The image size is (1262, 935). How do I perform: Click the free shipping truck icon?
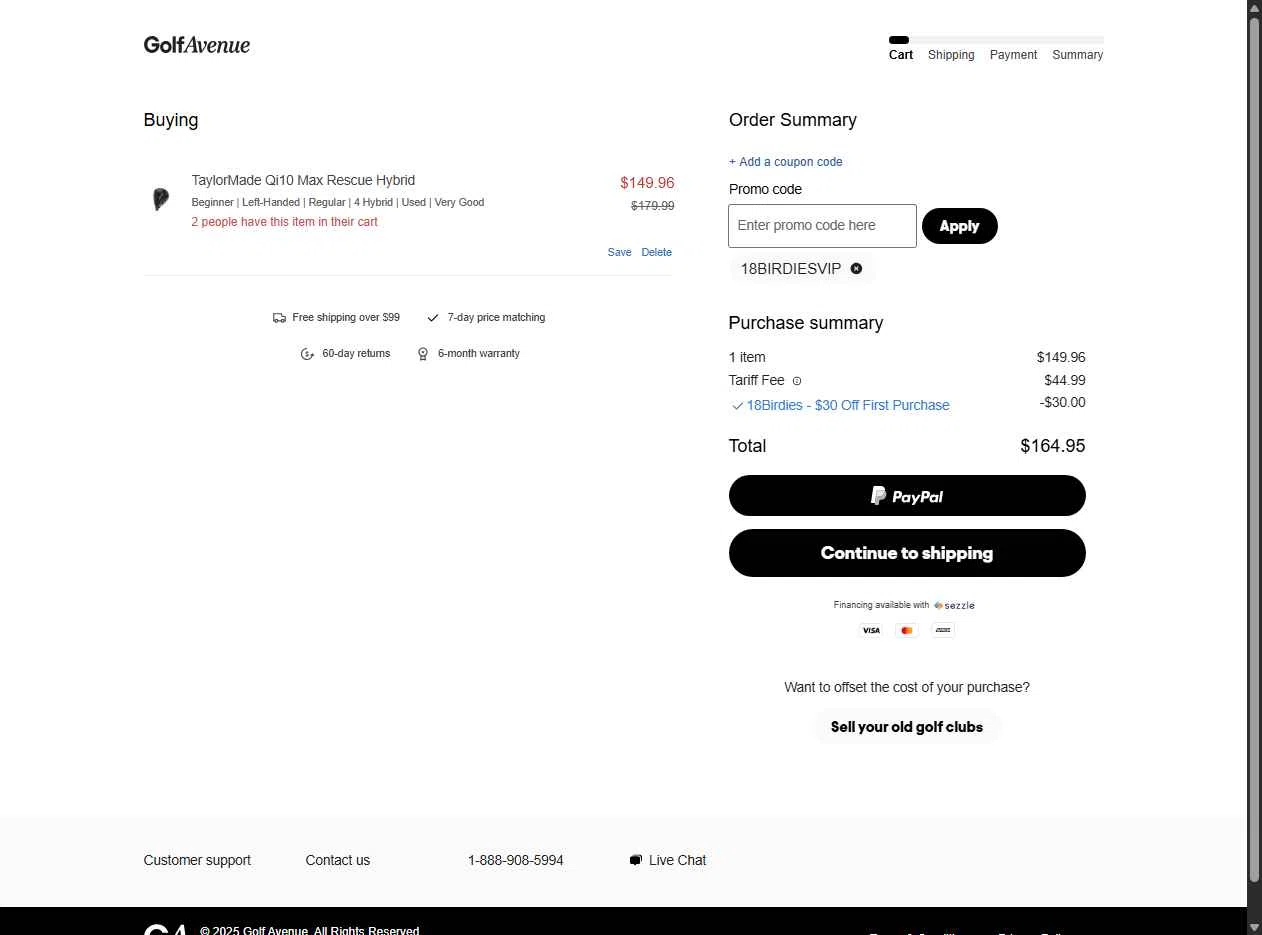(x=279, y=318)
